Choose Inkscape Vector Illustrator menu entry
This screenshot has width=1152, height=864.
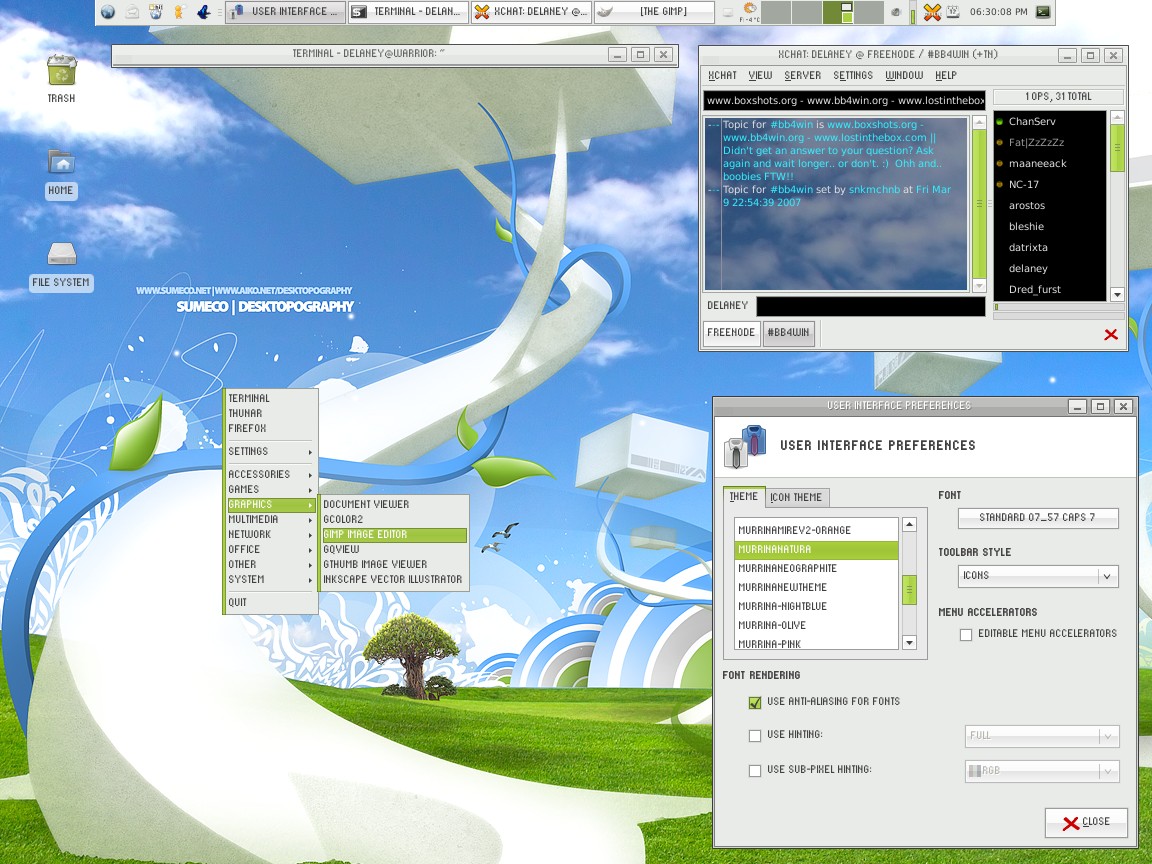[x=395, y=580]
